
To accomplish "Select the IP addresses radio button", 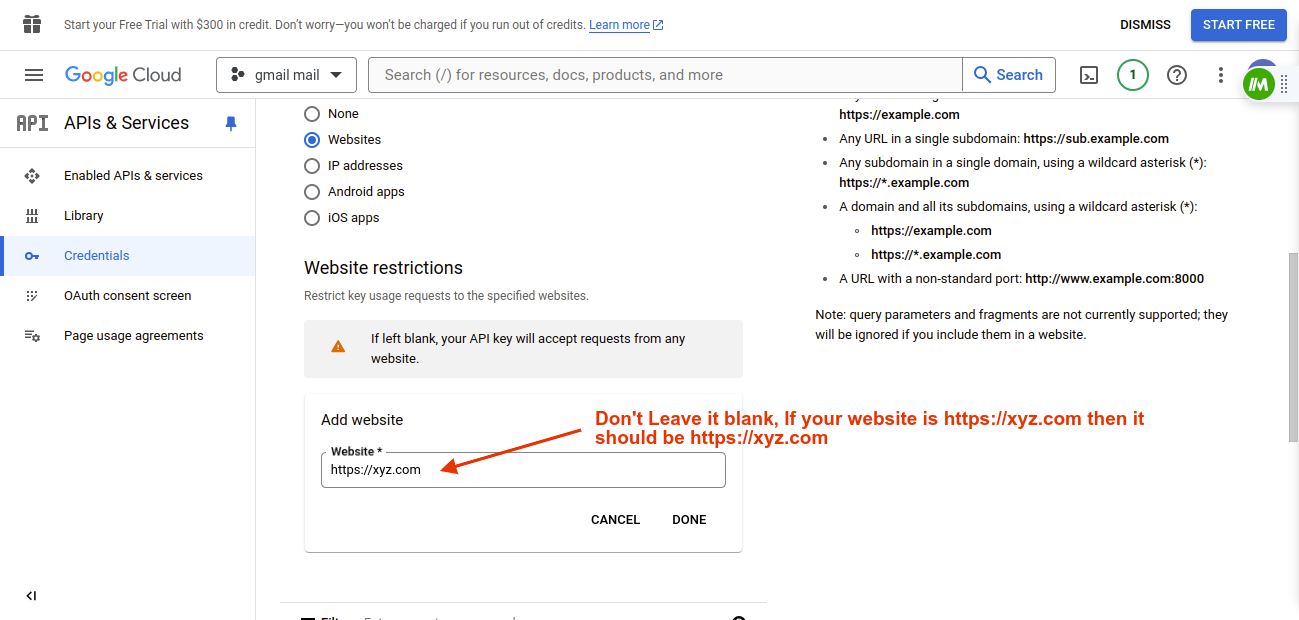I will (312, 166).
